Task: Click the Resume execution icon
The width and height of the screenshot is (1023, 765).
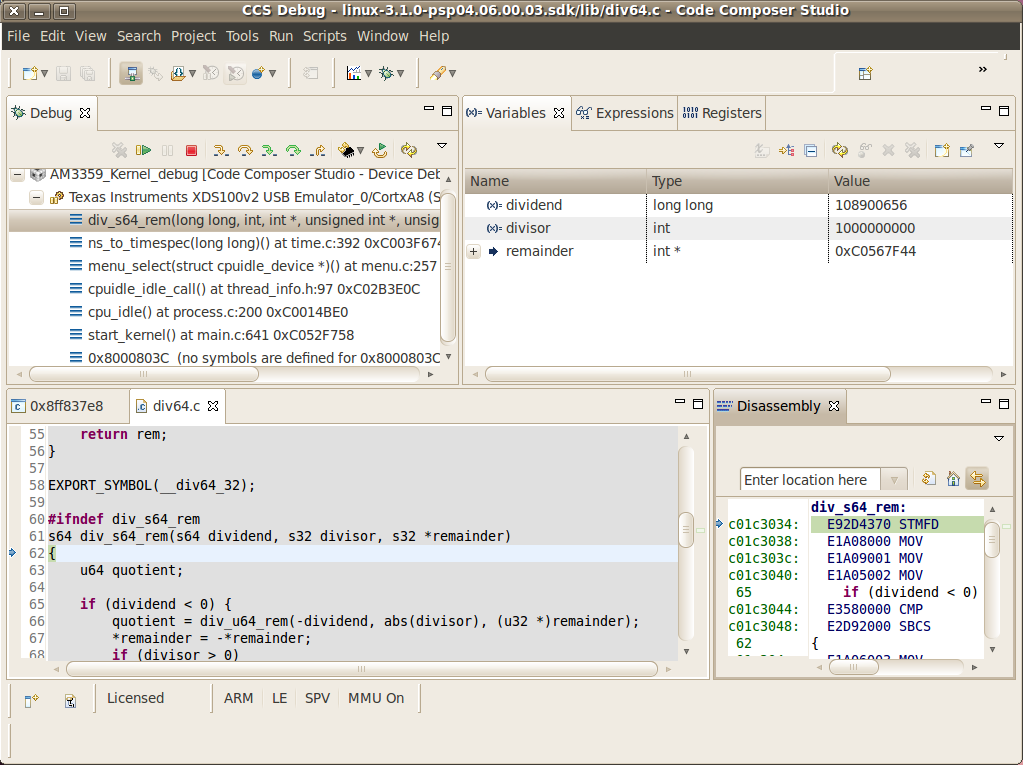Action: pos(142,150)
